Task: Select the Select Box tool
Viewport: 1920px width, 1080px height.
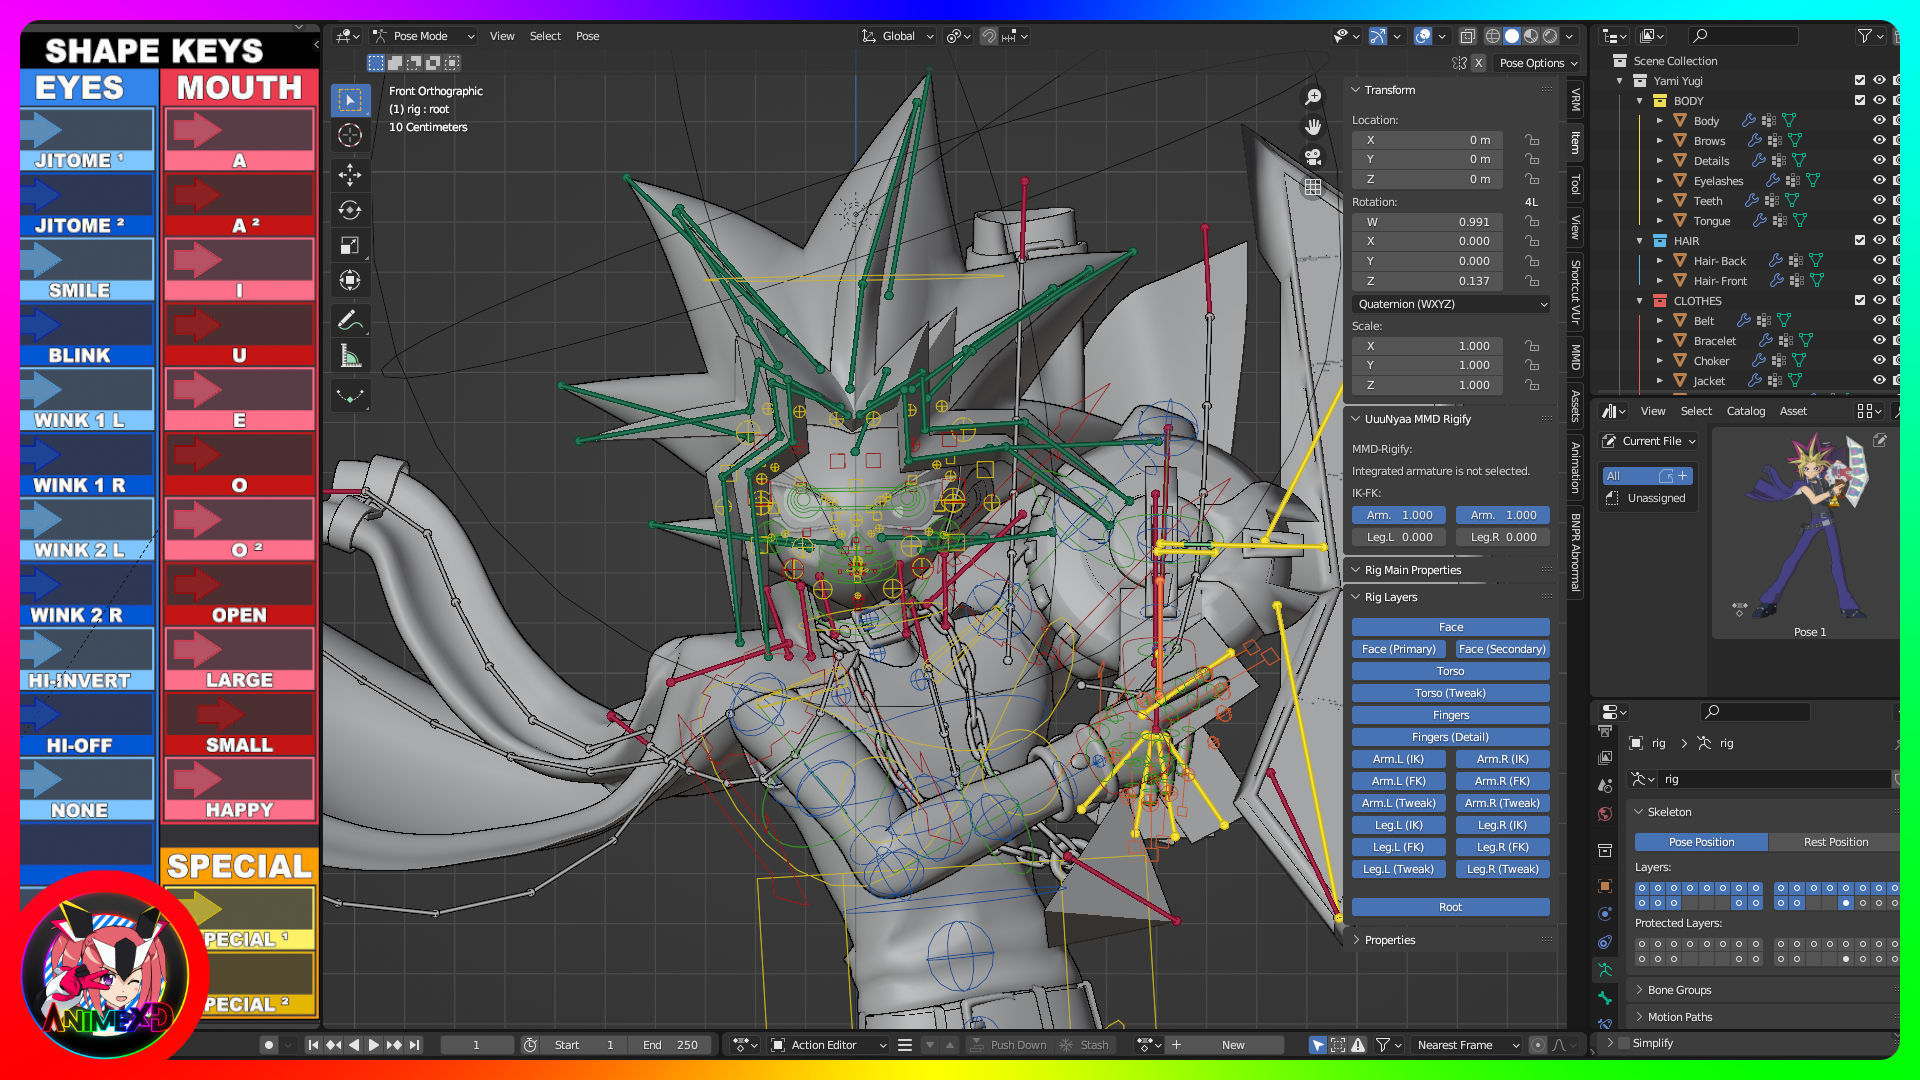Action: coord(350,100)
